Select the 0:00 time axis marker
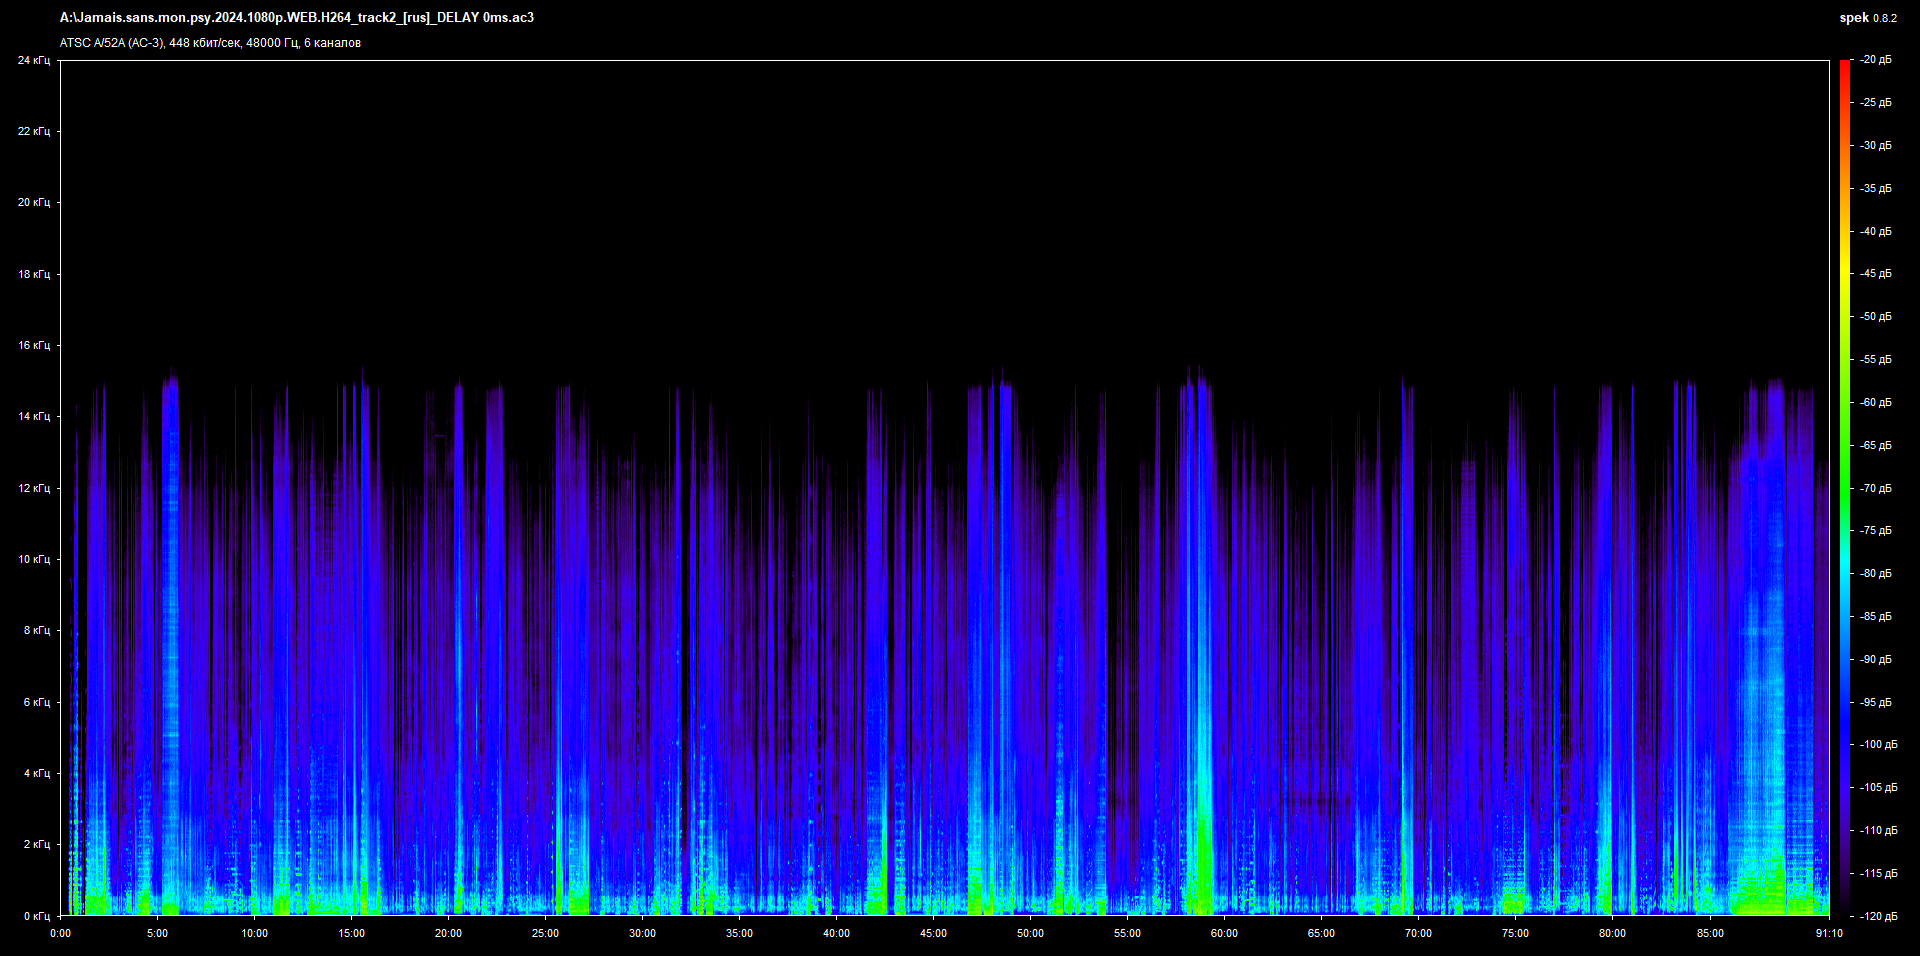 click(61, 933)
